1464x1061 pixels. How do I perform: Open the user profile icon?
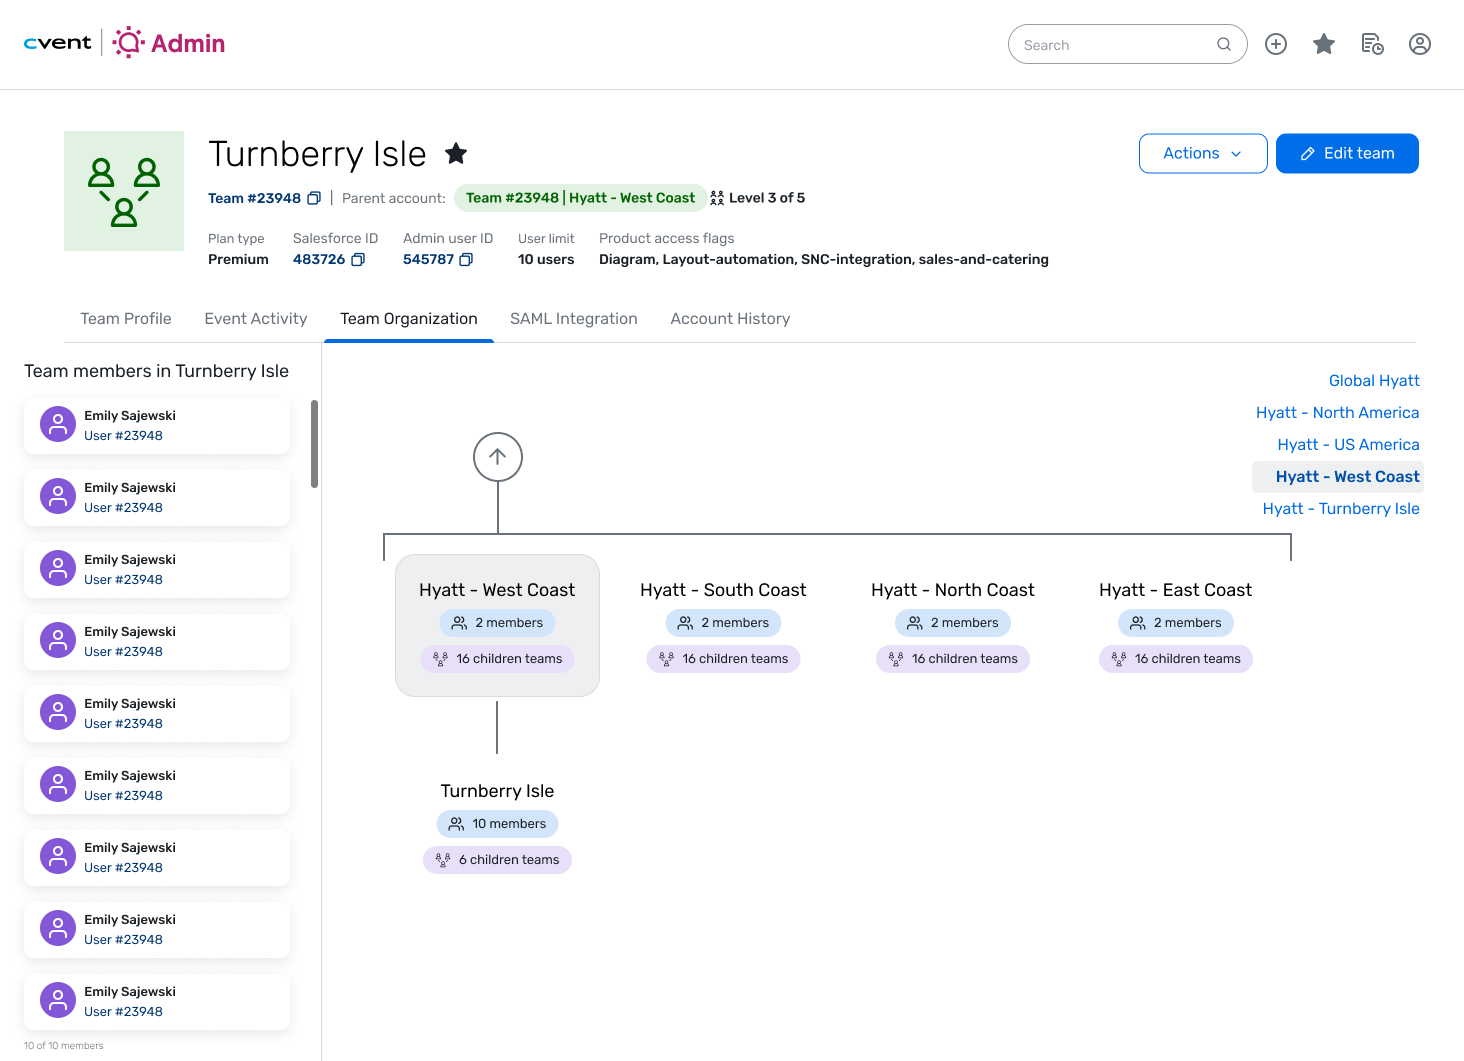click(1420, 44)
